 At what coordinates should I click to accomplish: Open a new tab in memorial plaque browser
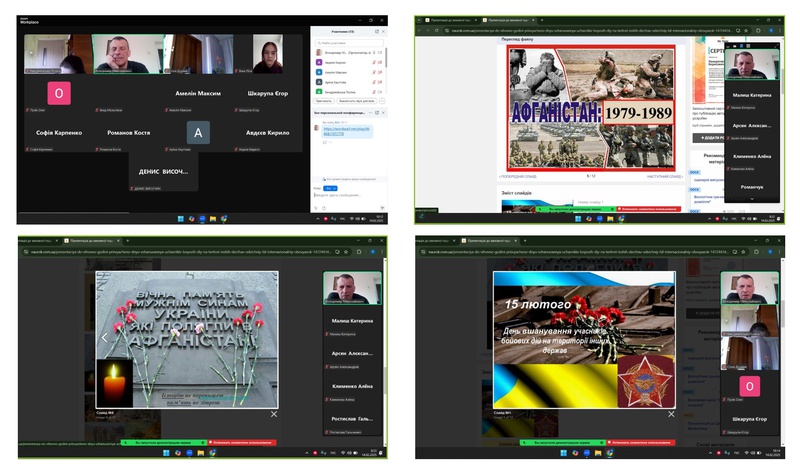tap(128, 240)
